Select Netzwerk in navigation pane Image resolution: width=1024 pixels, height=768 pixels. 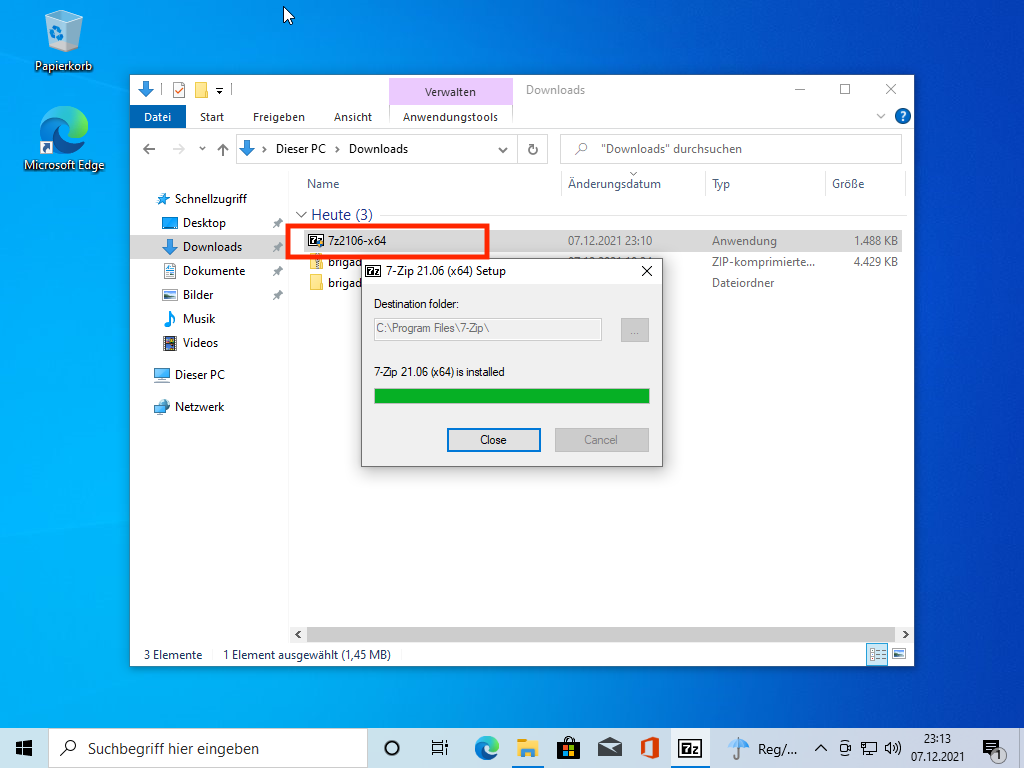click(x=199, y=407)
